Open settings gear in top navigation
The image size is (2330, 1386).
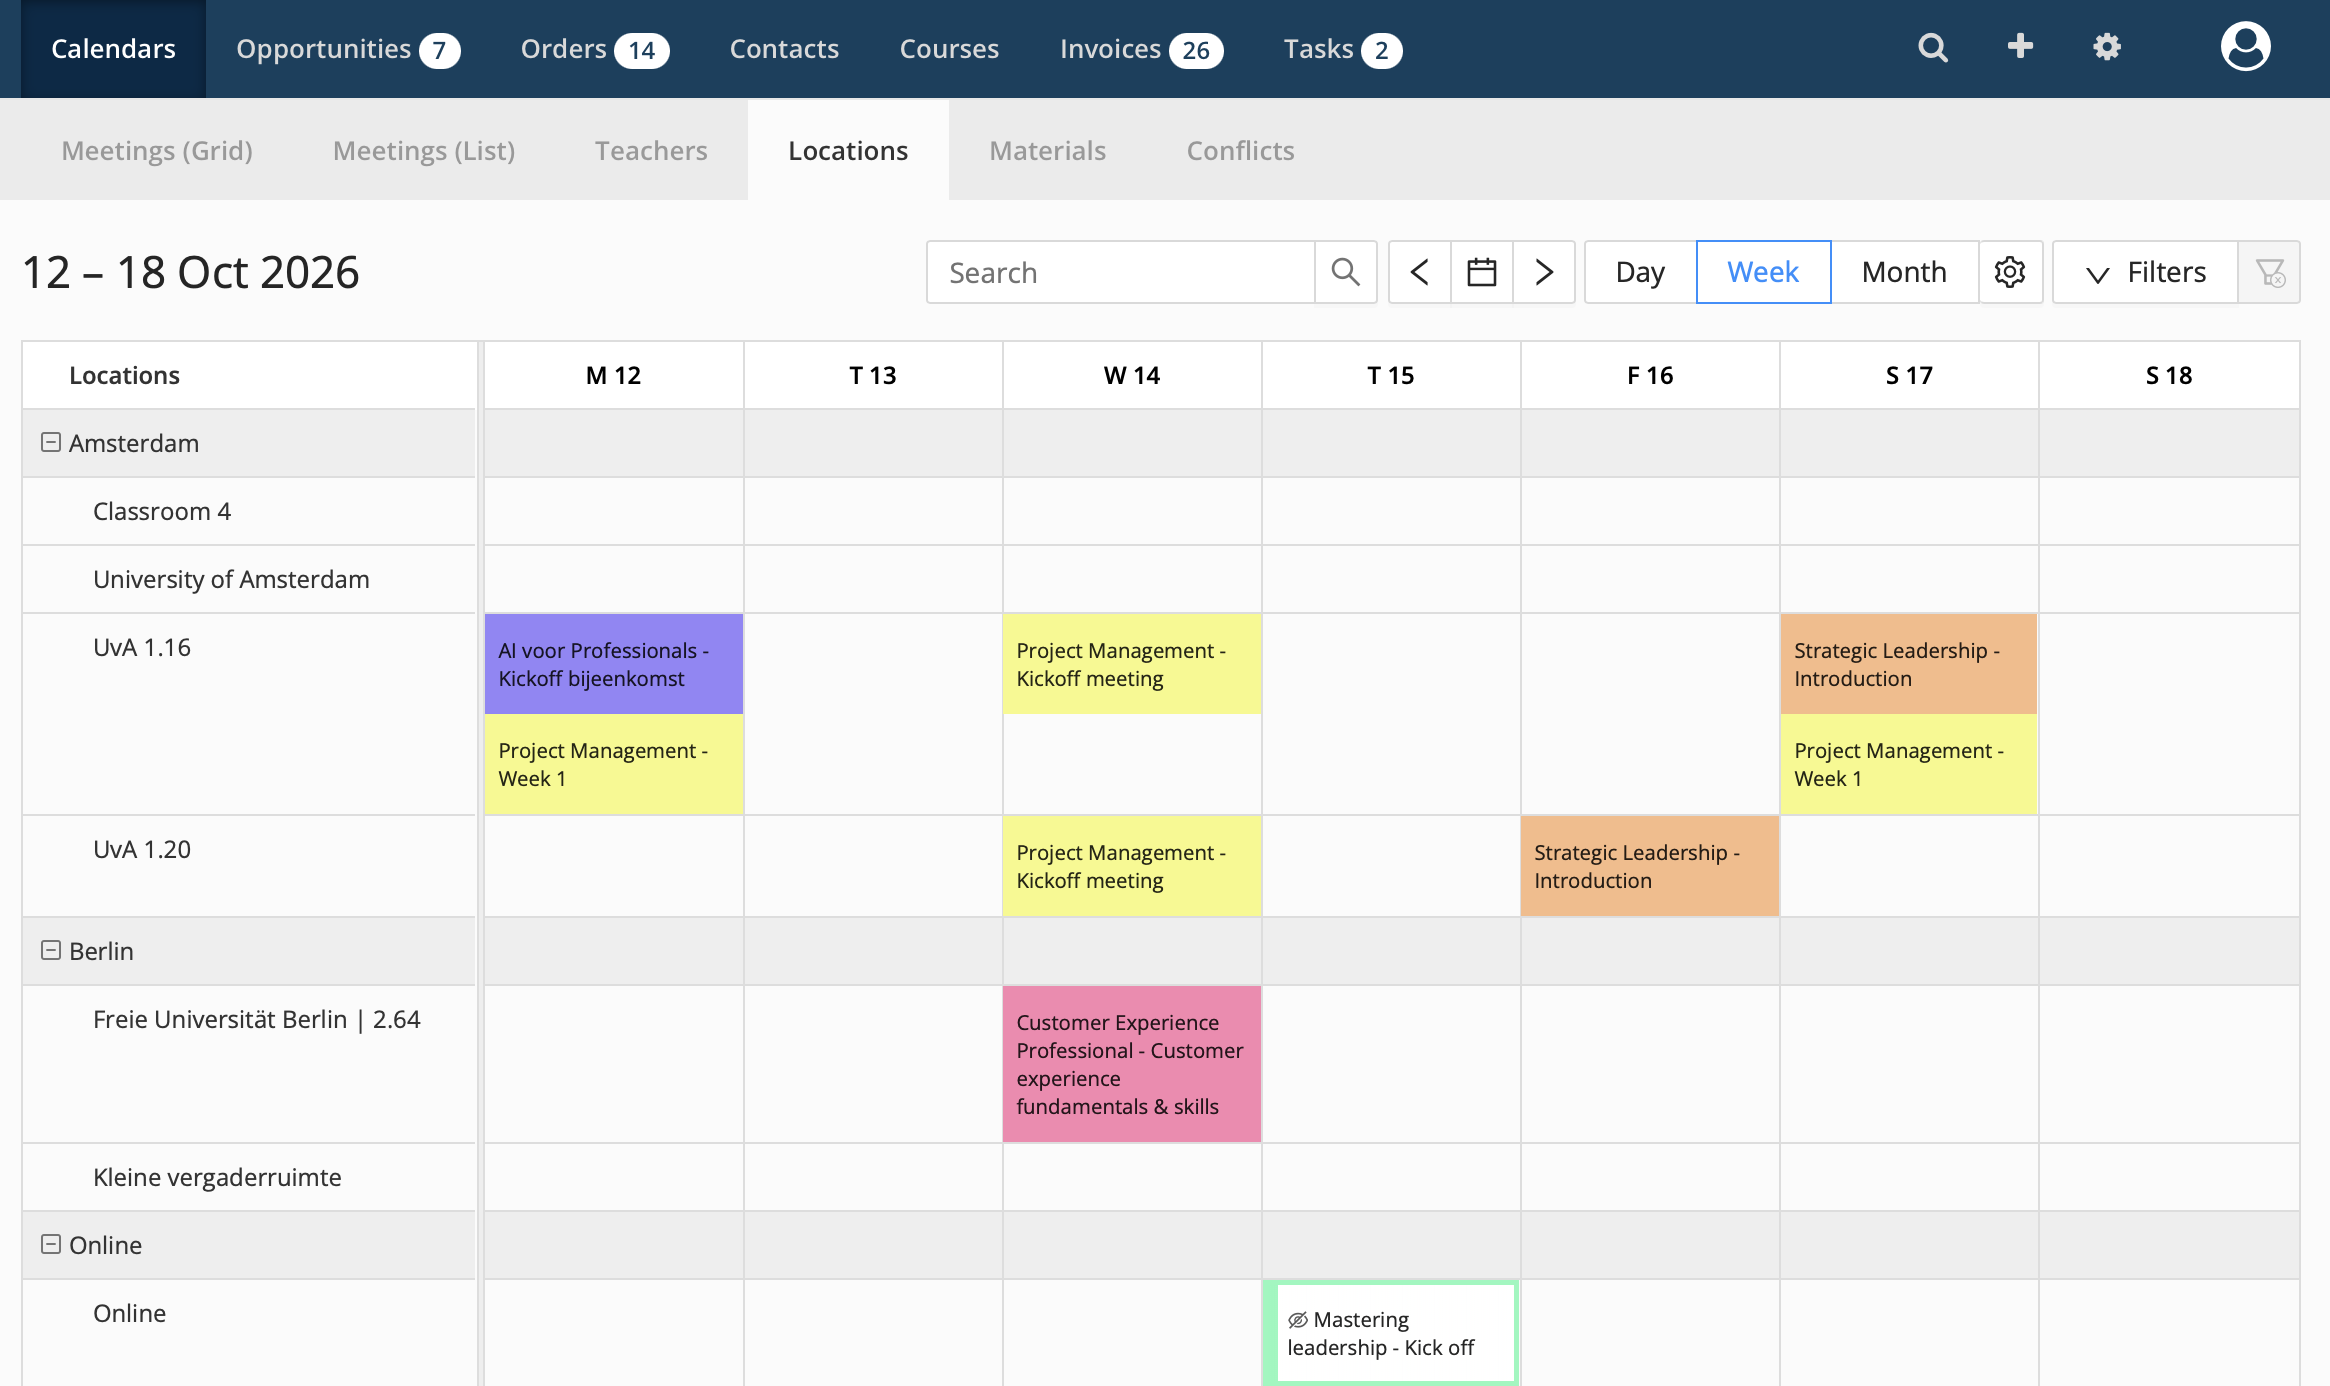(2107, 47)
